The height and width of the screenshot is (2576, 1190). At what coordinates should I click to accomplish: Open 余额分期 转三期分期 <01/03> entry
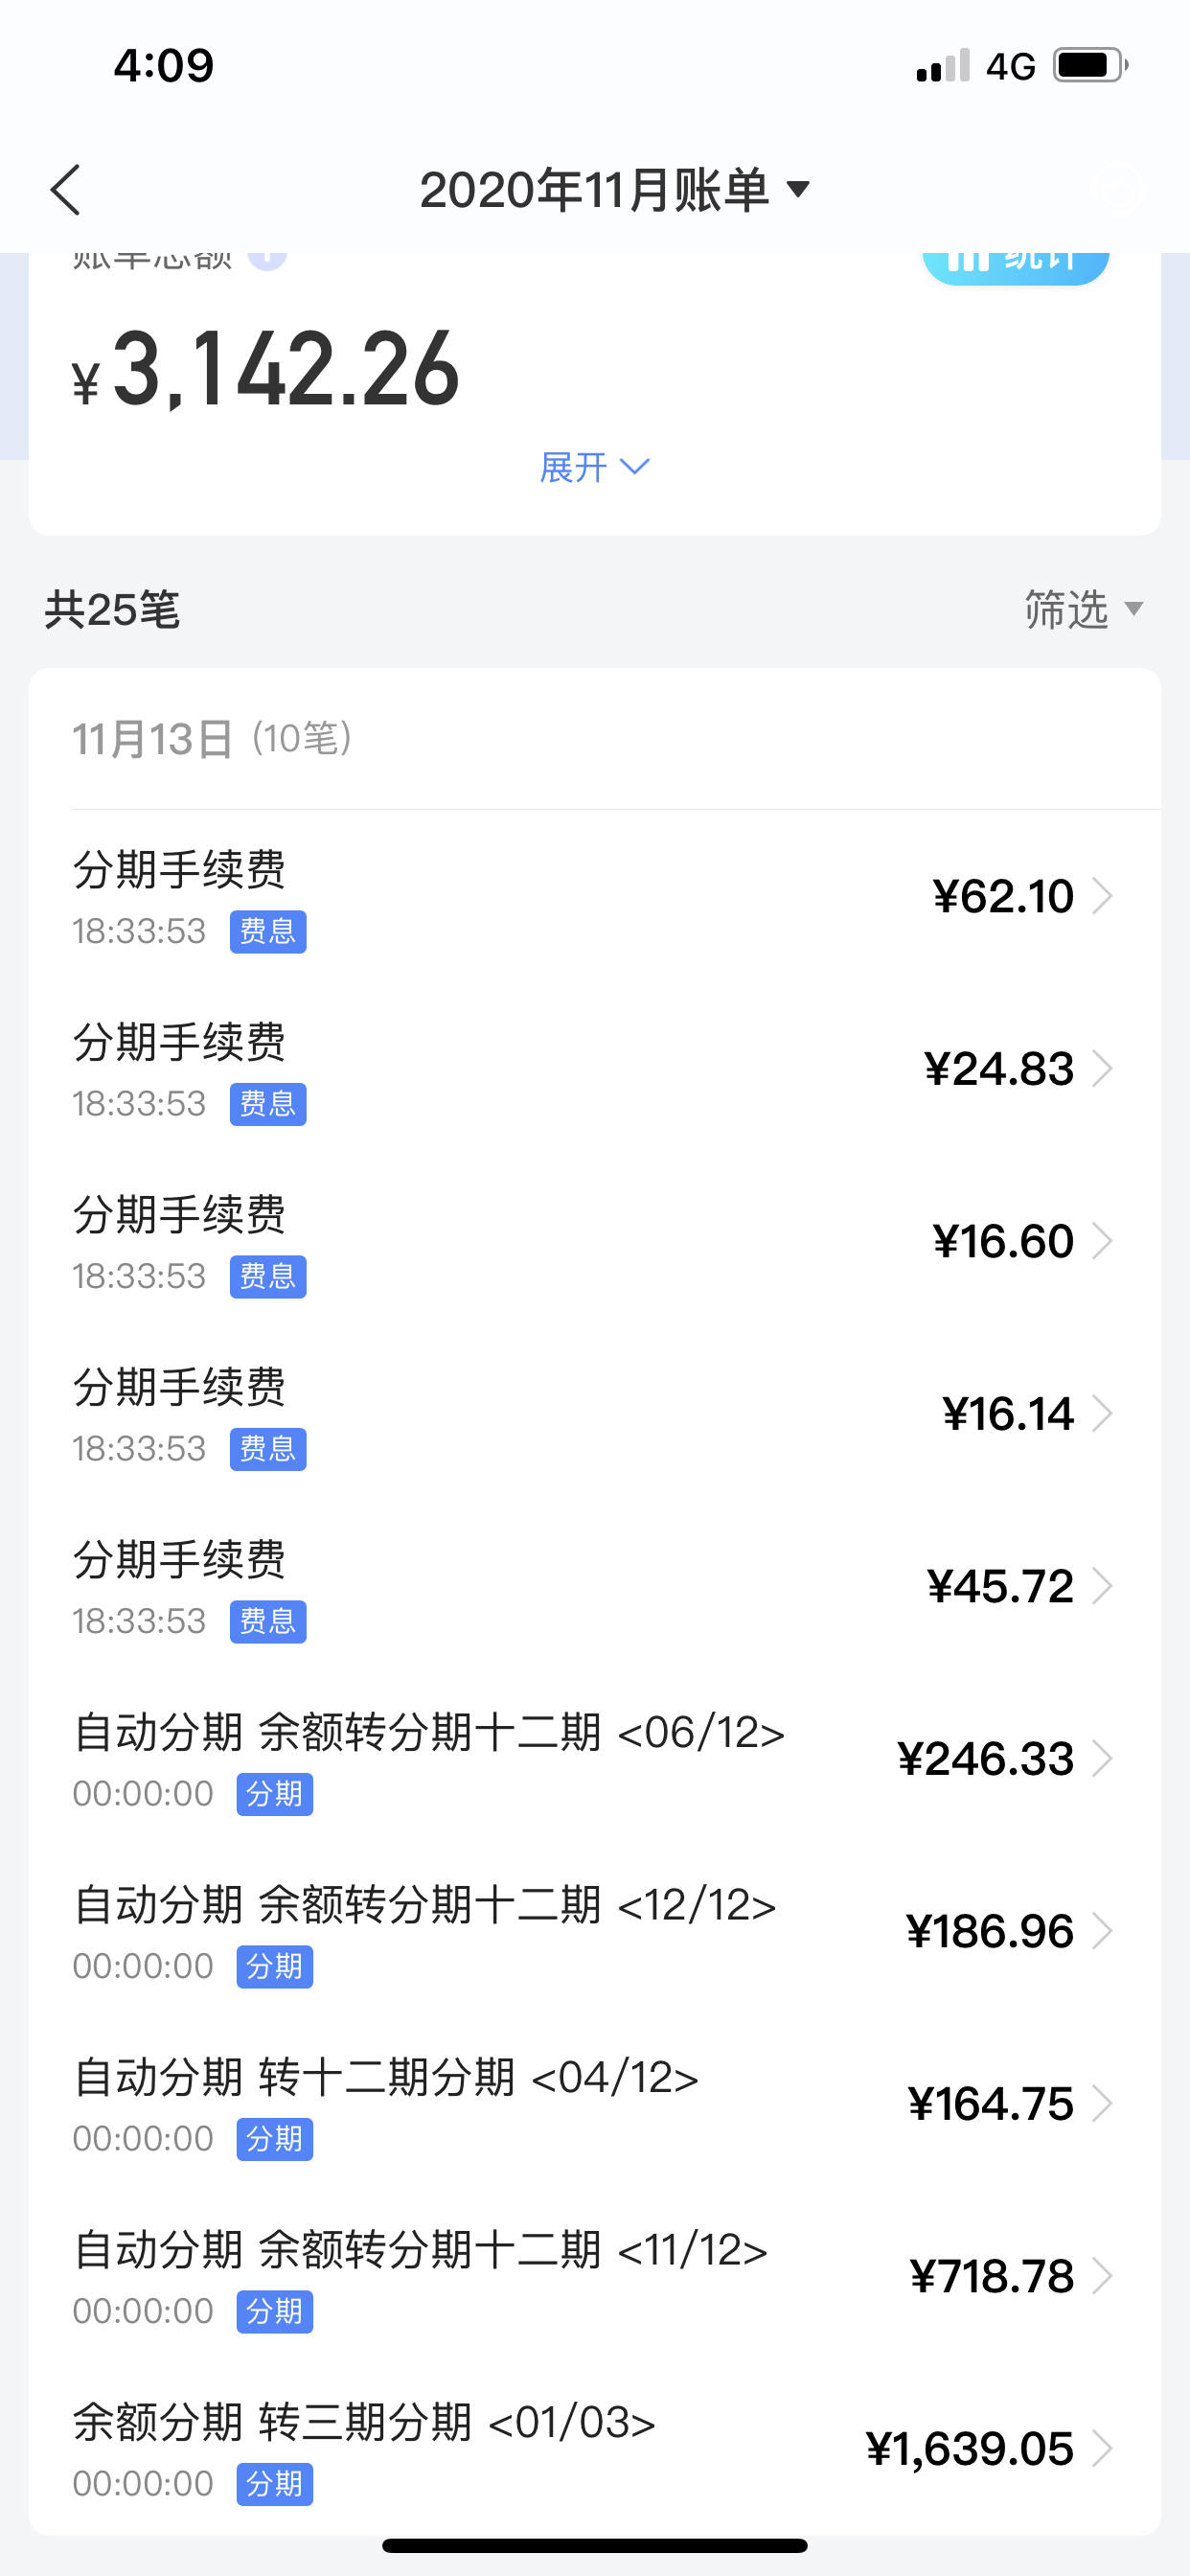point(595,2449)
